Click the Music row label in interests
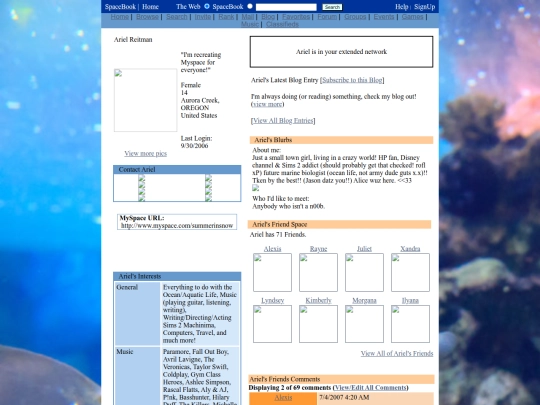The height and width of the screenshot is (405, 540). (125, 352)
